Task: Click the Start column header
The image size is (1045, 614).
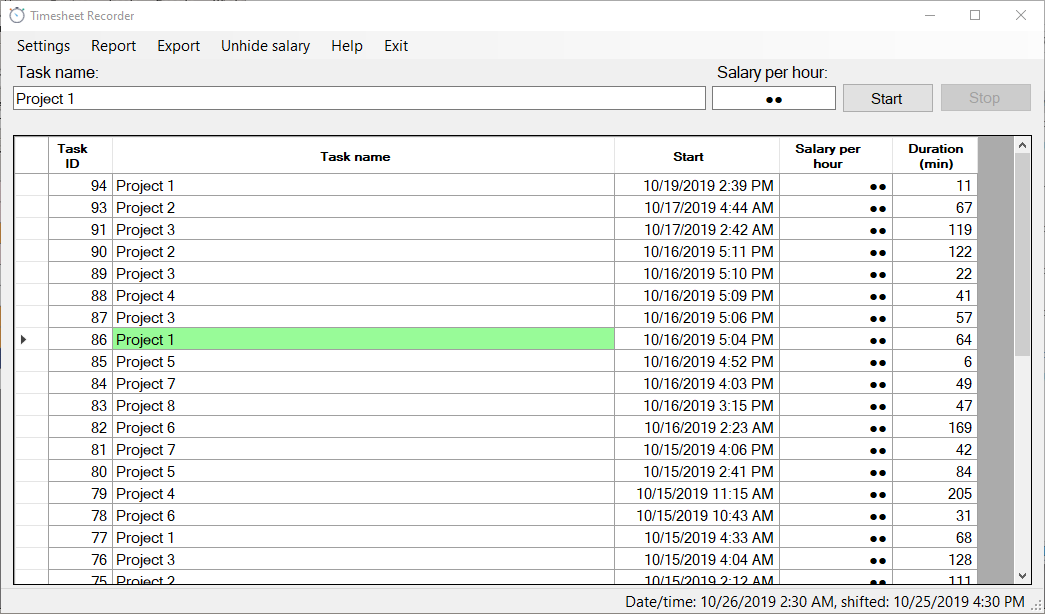Action: click(x=697, y=156)
